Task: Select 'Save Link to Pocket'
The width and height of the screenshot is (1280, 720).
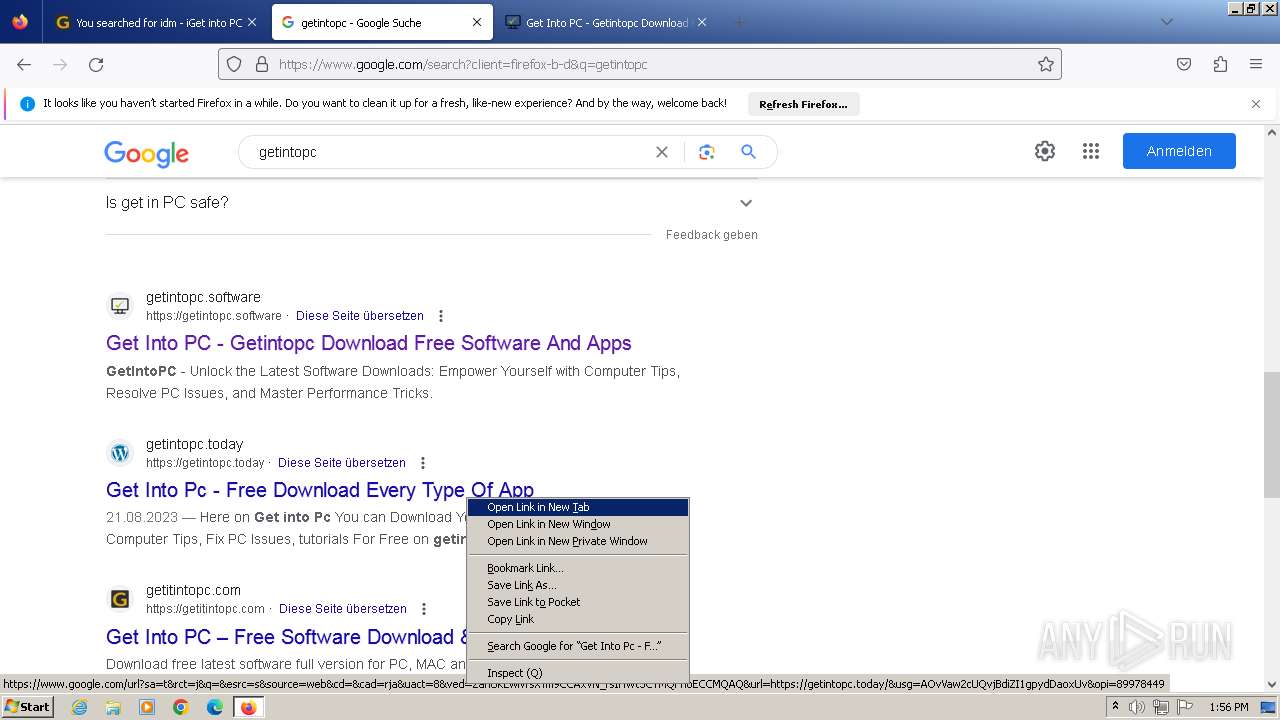Action: coord(578,602)
